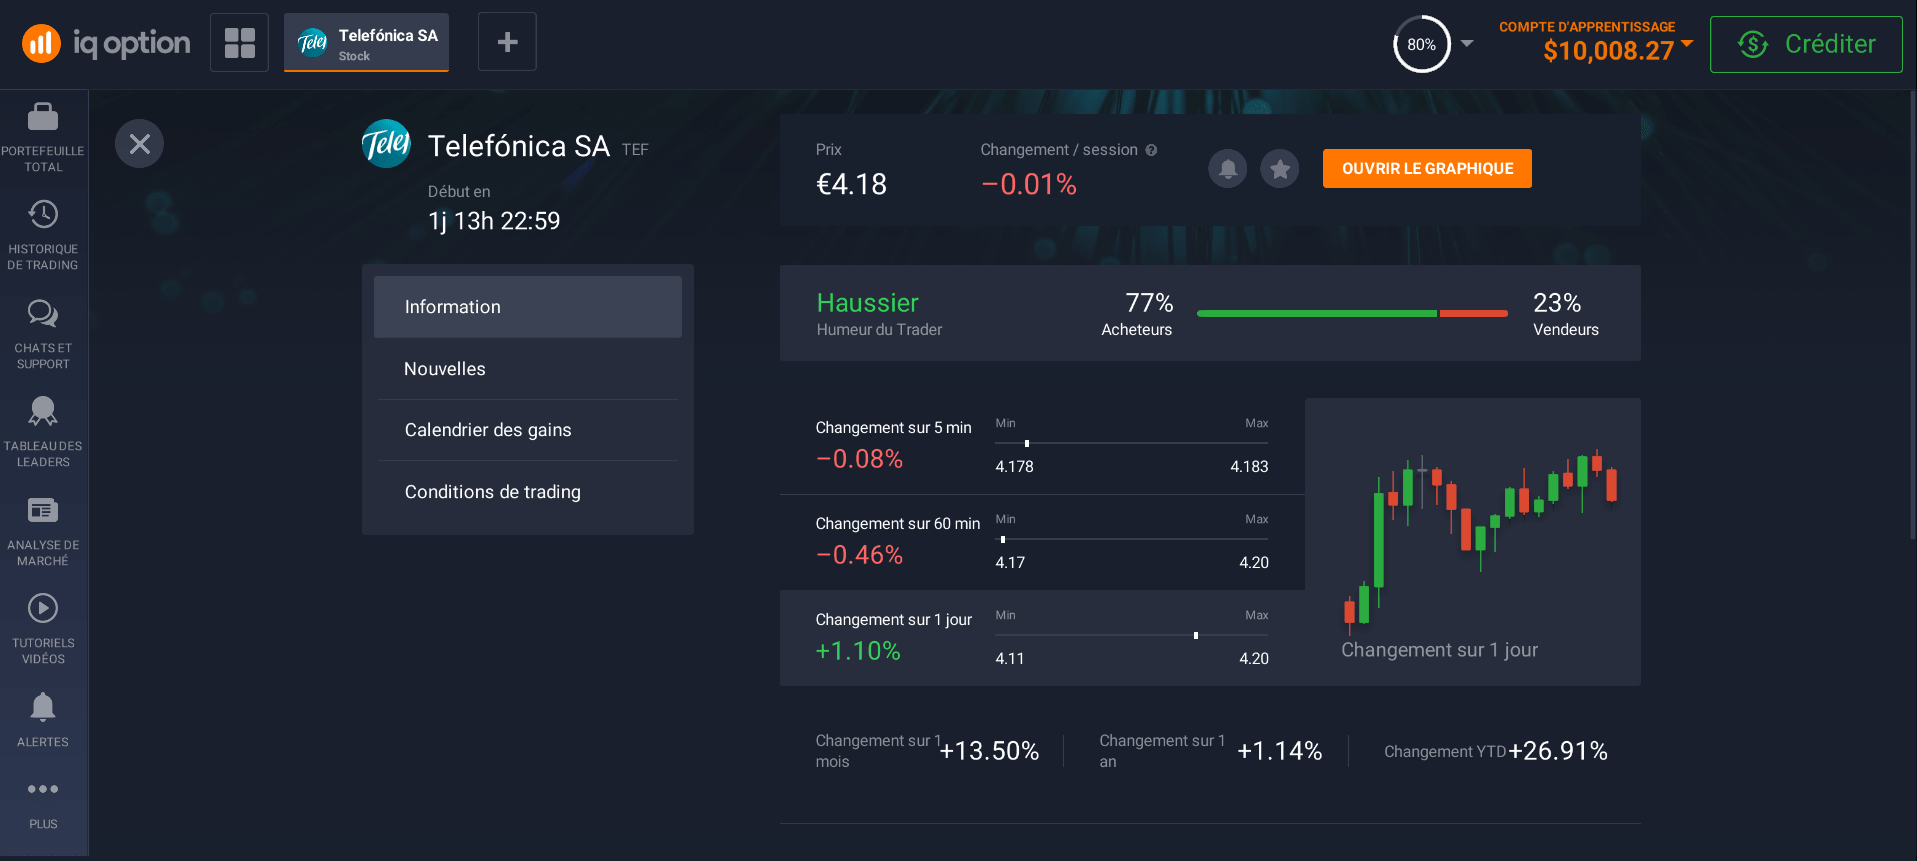The height and width of the screenshot is (861, 1917).
Task: Click the +26.91% YTD change value
Action: [x=1558, y=751]
